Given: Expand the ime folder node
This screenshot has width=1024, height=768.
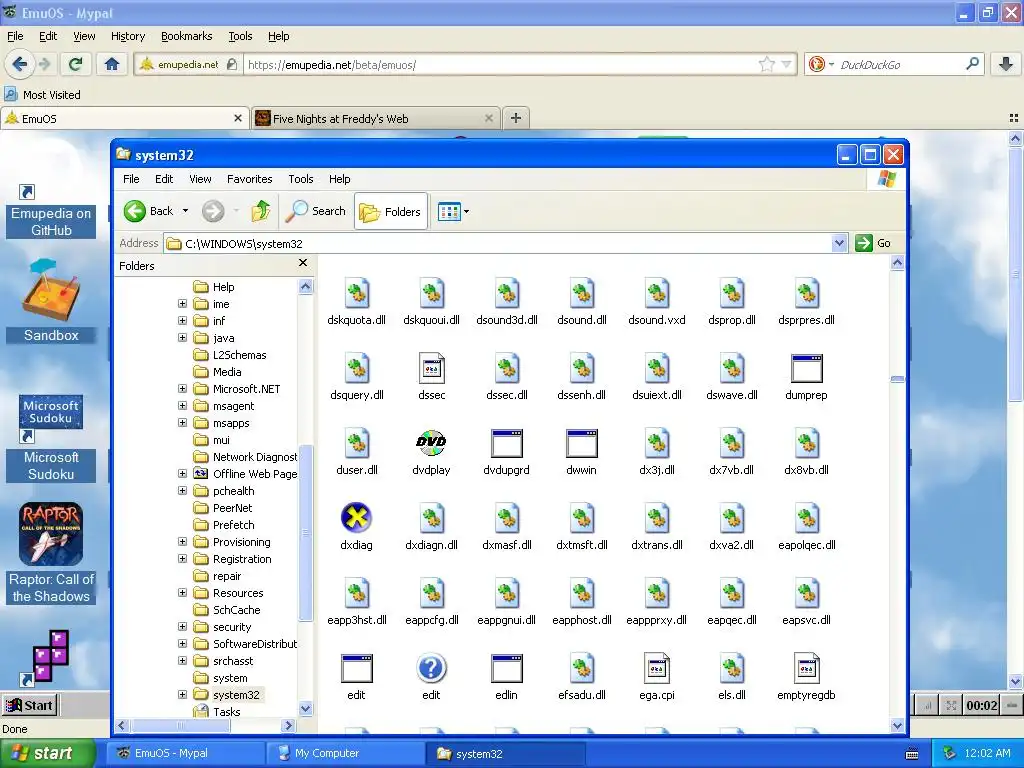Looking at the screenshot, I should (x=182, y=304).
